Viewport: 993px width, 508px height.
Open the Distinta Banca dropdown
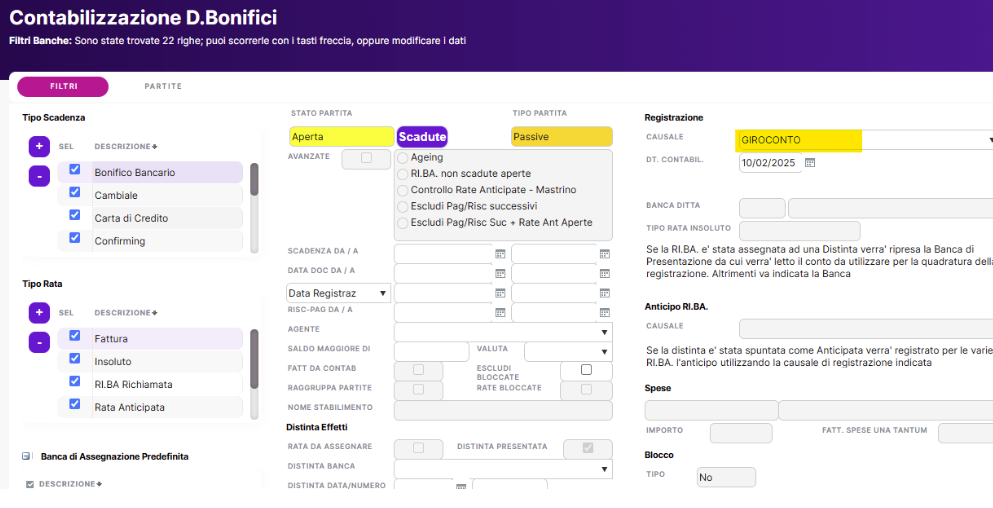tap(503, 469)
